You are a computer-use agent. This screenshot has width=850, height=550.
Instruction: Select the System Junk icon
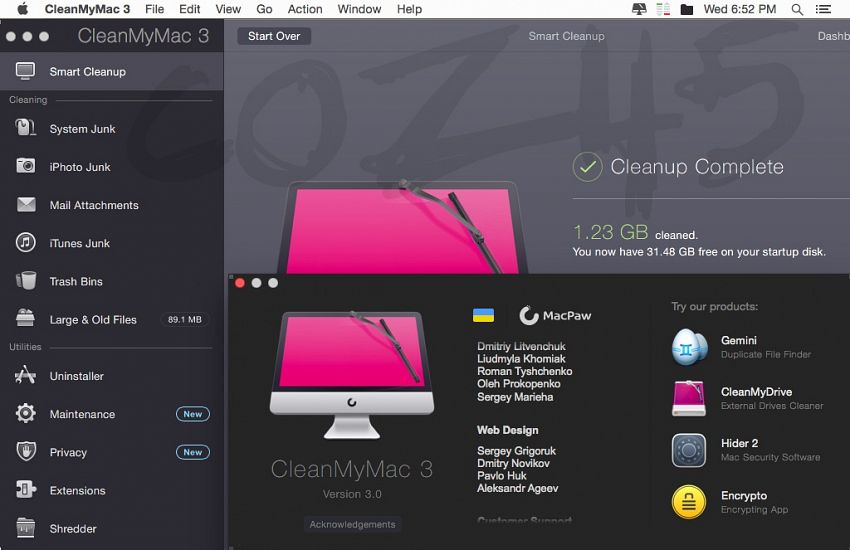coord(25,128)
